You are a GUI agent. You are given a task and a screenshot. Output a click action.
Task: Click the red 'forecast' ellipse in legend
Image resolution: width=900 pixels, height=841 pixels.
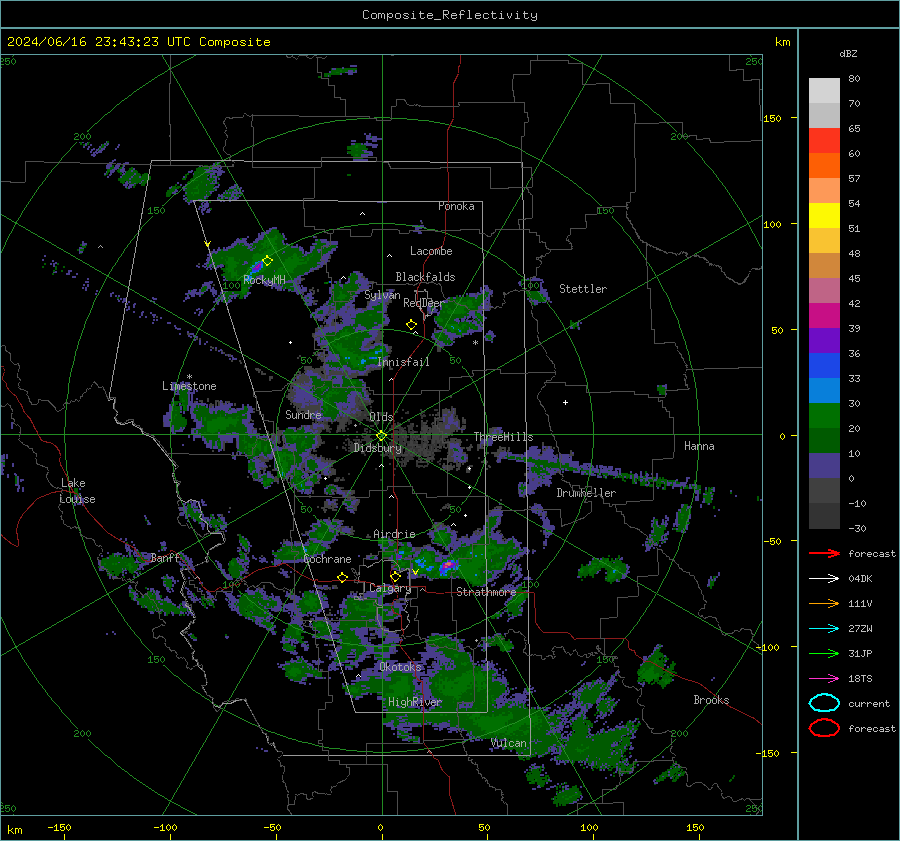(824, 728)
